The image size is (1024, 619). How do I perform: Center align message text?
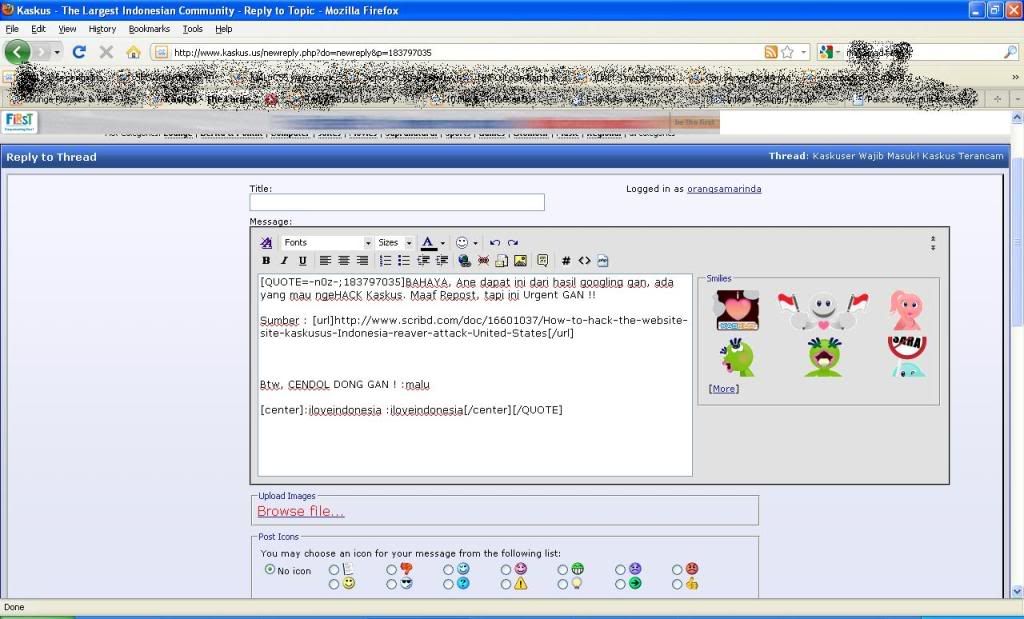[x=344, y=261]
